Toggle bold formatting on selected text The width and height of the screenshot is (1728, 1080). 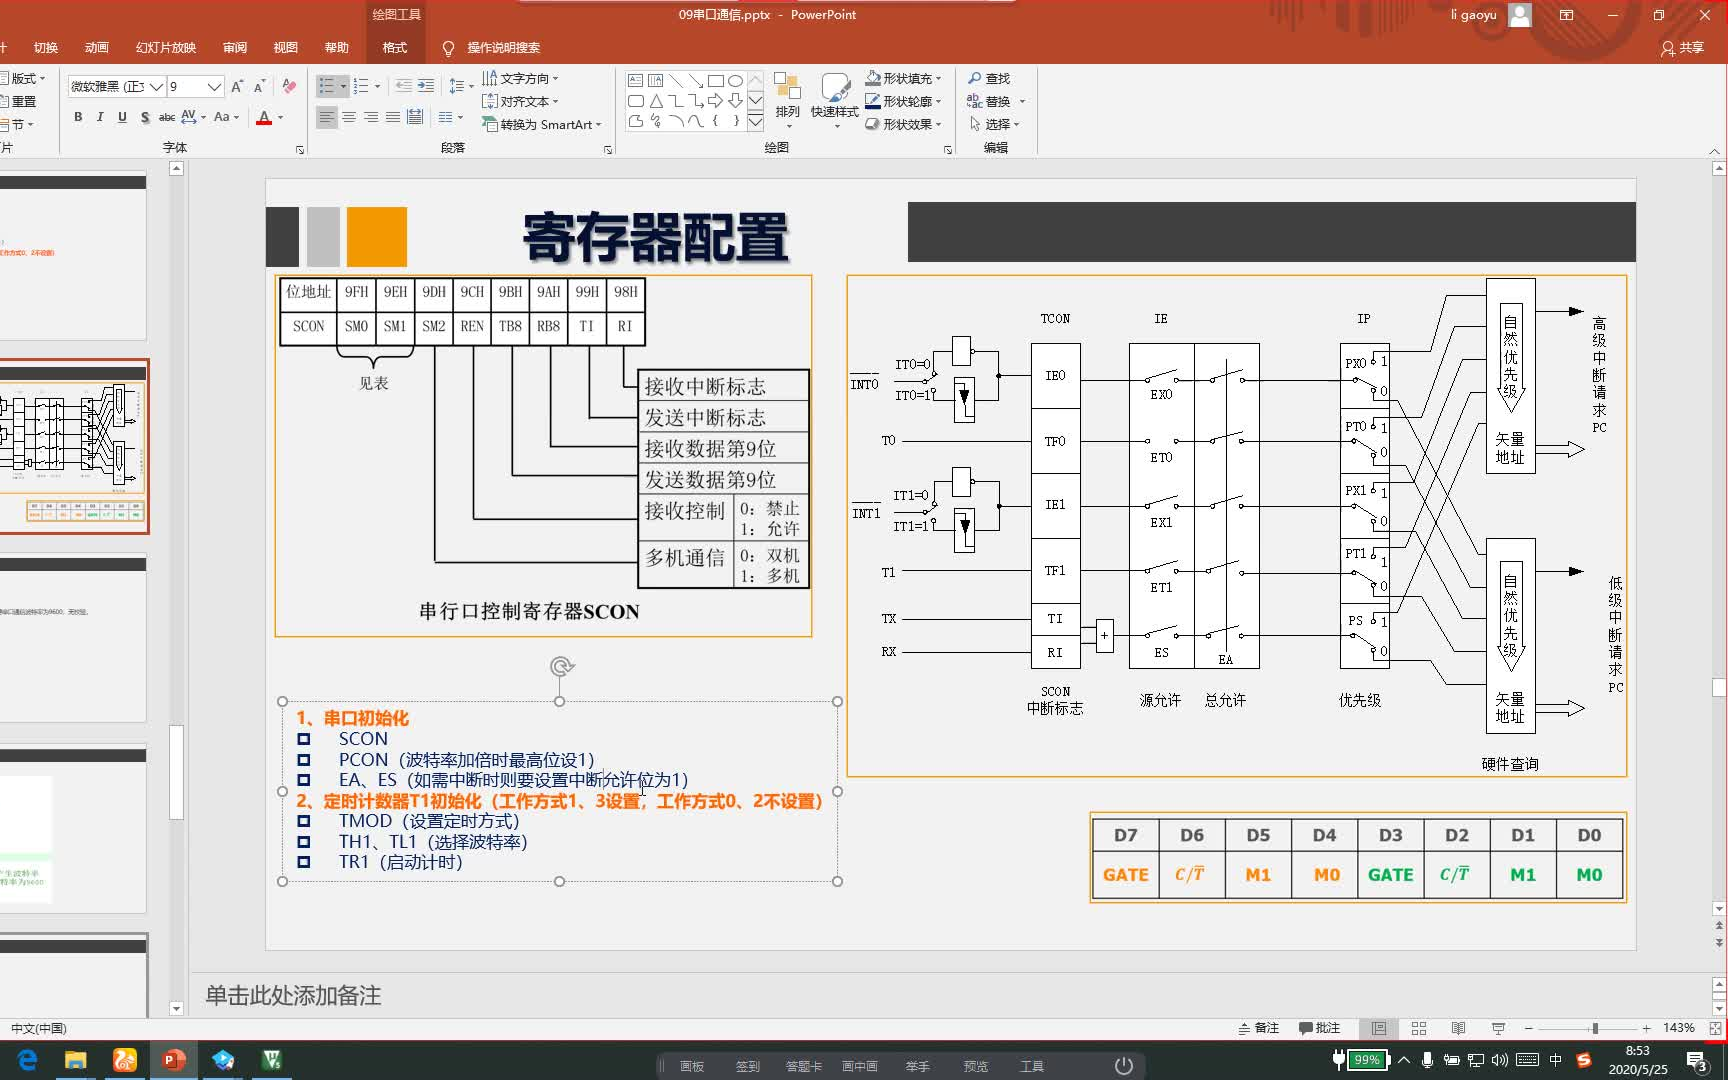pyautogui.click(x=77, y=117)
